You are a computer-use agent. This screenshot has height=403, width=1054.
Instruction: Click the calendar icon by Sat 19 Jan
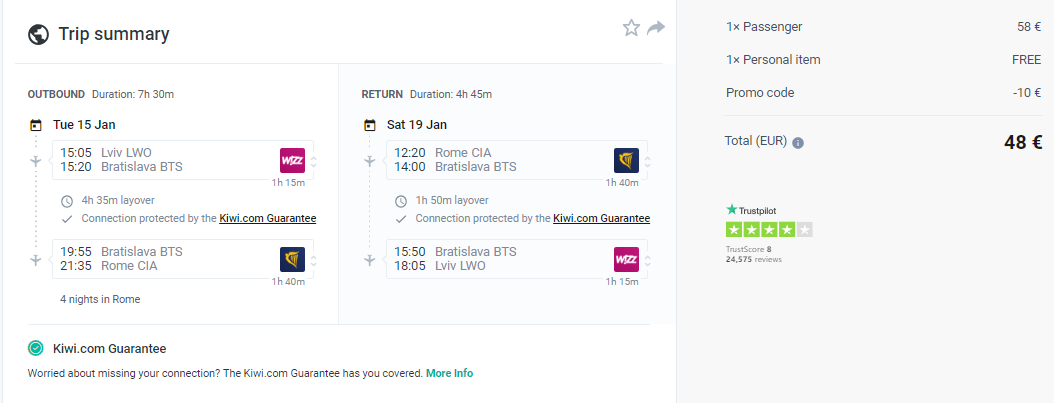pyautogui.click(x=370, y=126)
